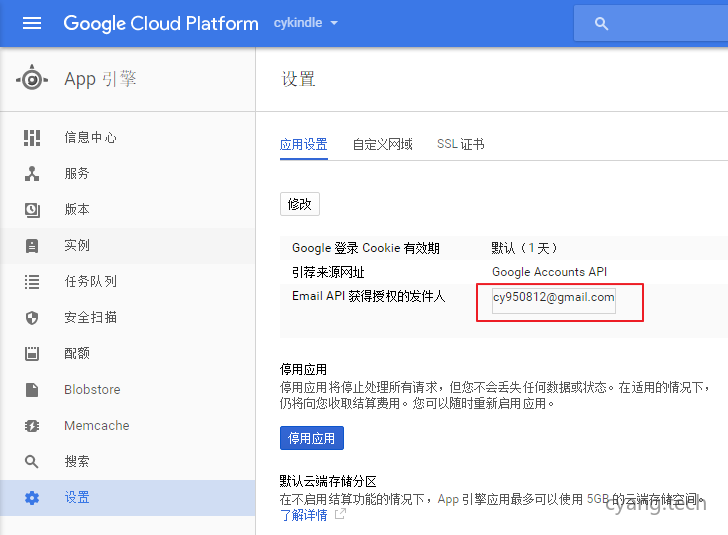The image size is (728, 535).
Task: Click the 任务队列 task queue icon
Action: point(32,281)
